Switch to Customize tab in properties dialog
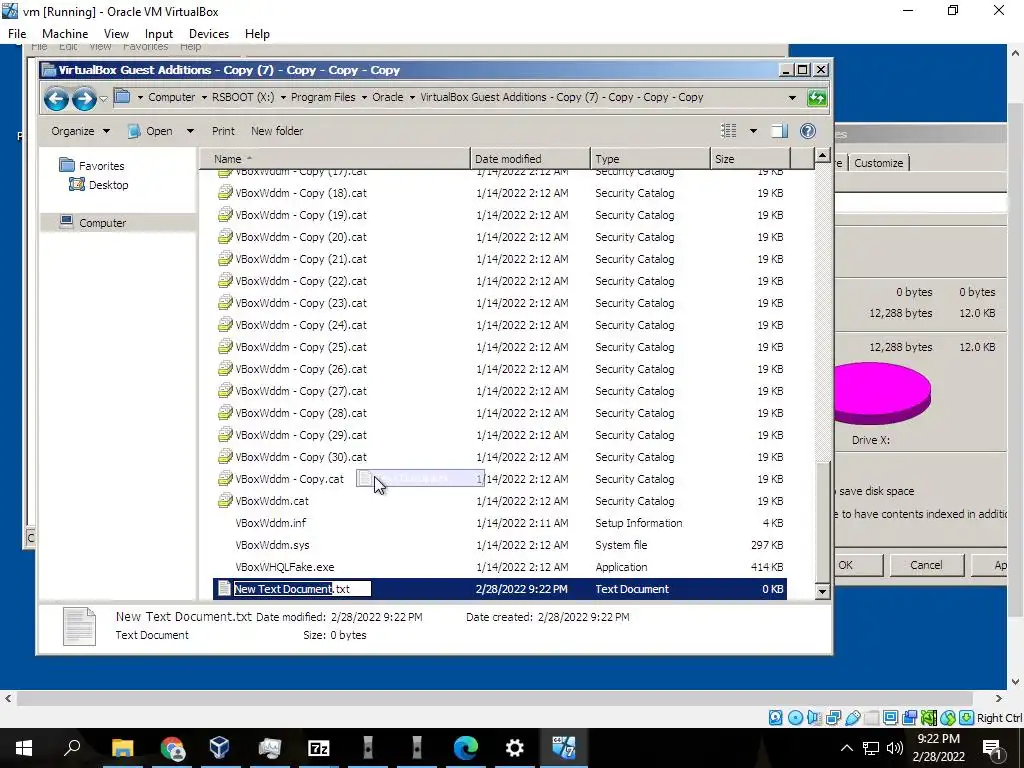This screenshot has width=1024, height=768. [x=878, y=163]
